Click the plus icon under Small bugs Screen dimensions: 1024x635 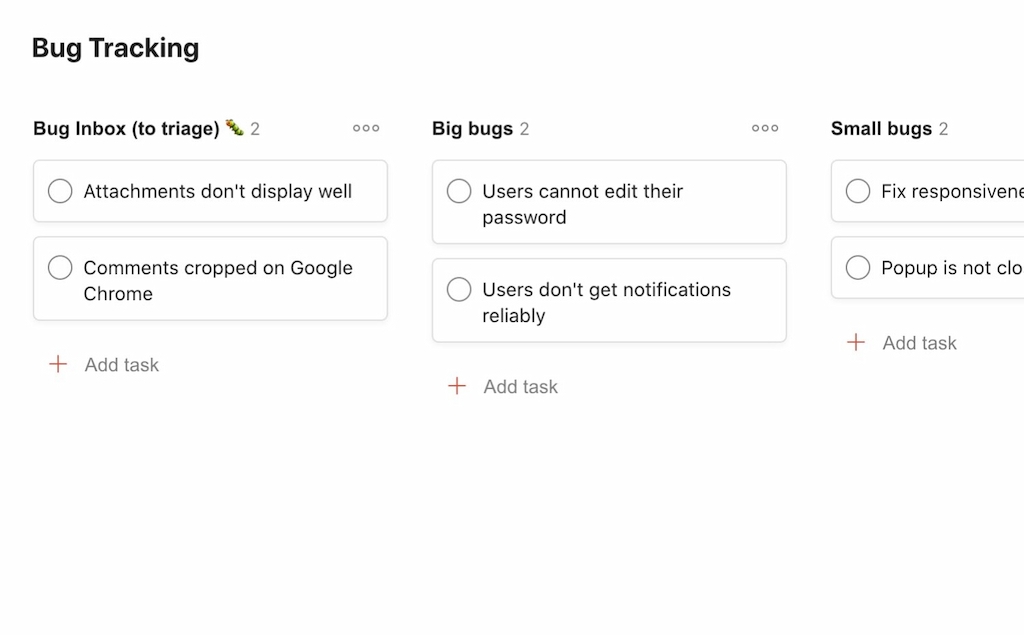pos(857,342)
